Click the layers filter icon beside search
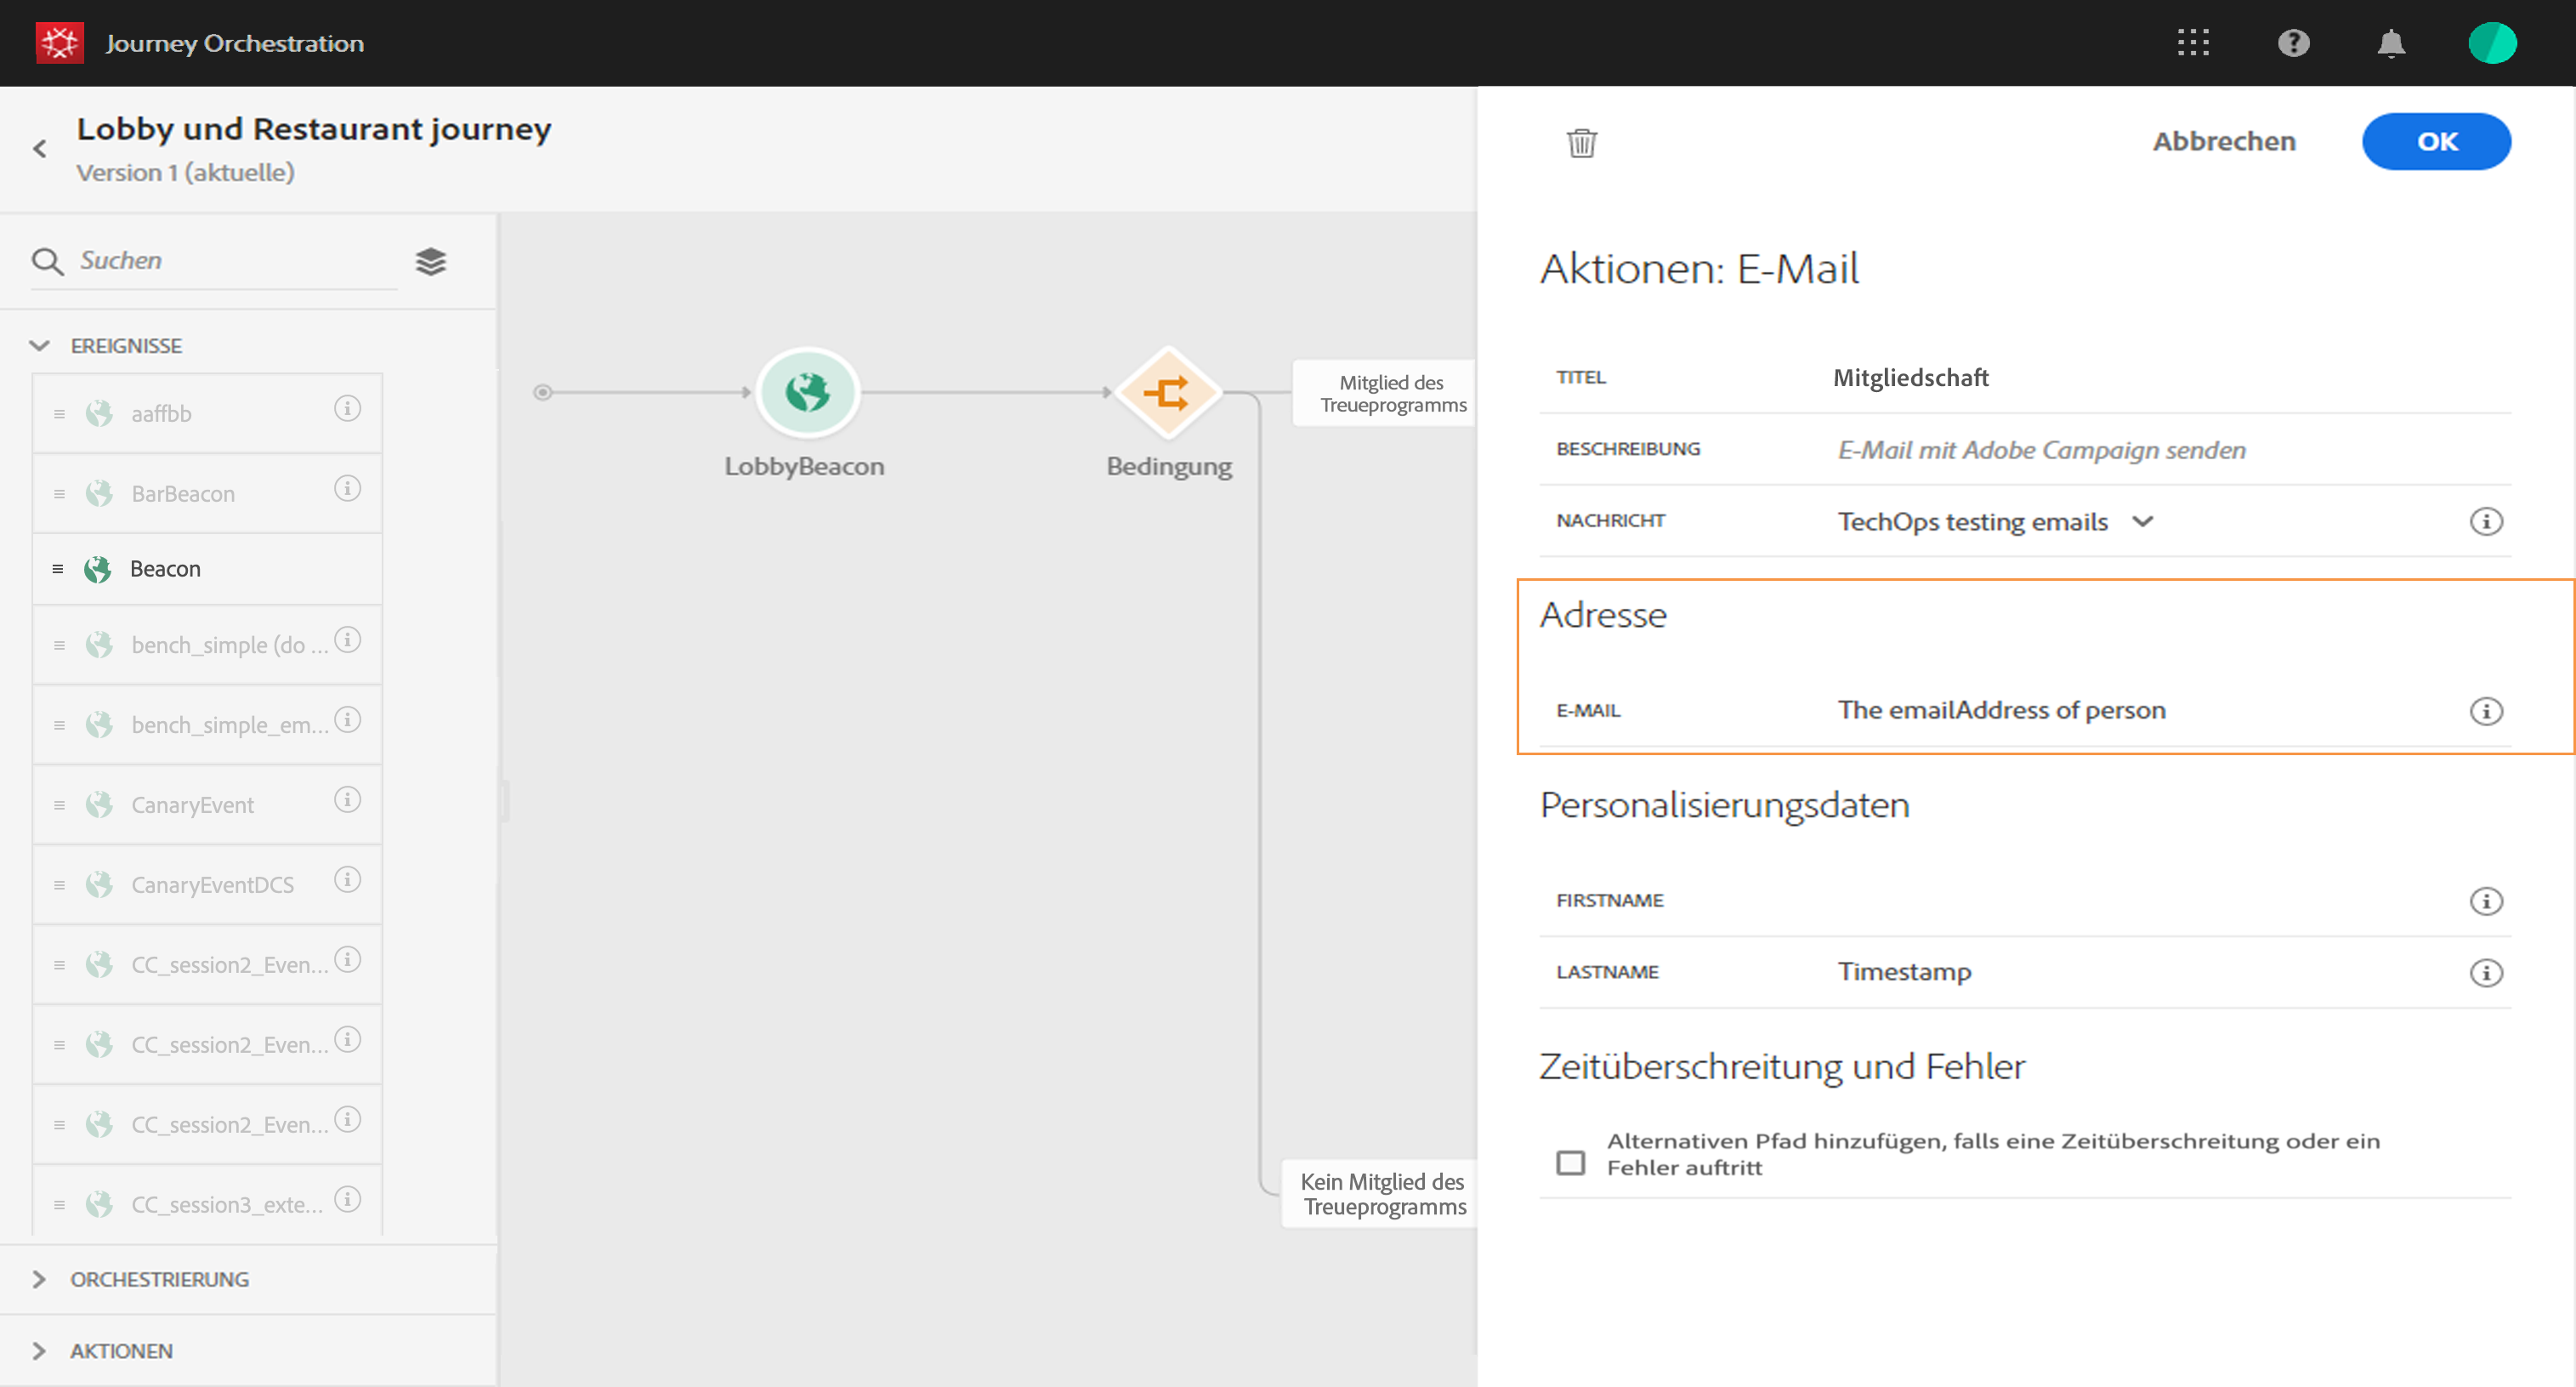Viewport: 2576px width, 1387px height. click(x=431, y=262)
